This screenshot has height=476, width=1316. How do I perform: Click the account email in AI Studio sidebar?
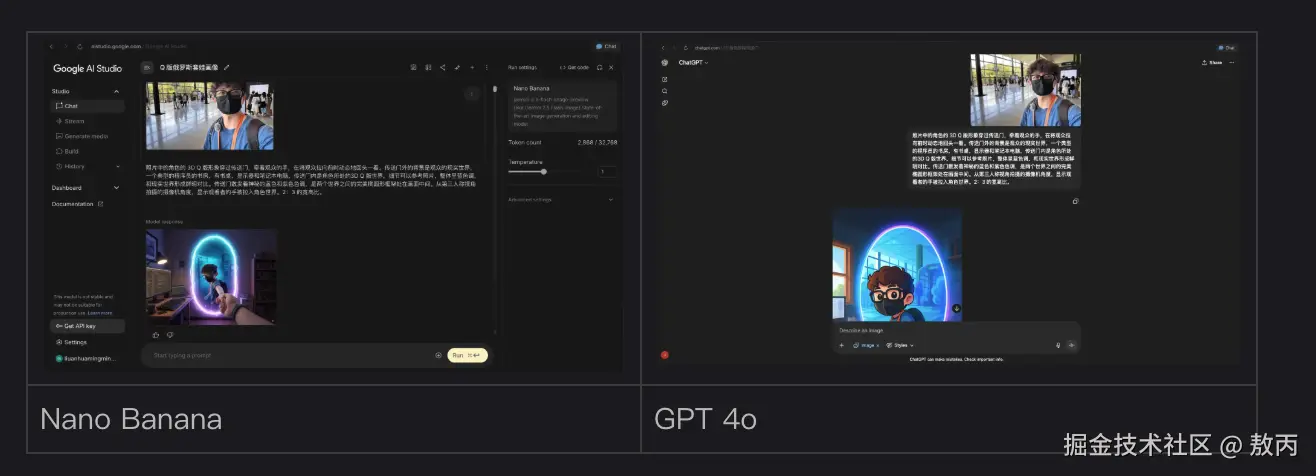87,357
